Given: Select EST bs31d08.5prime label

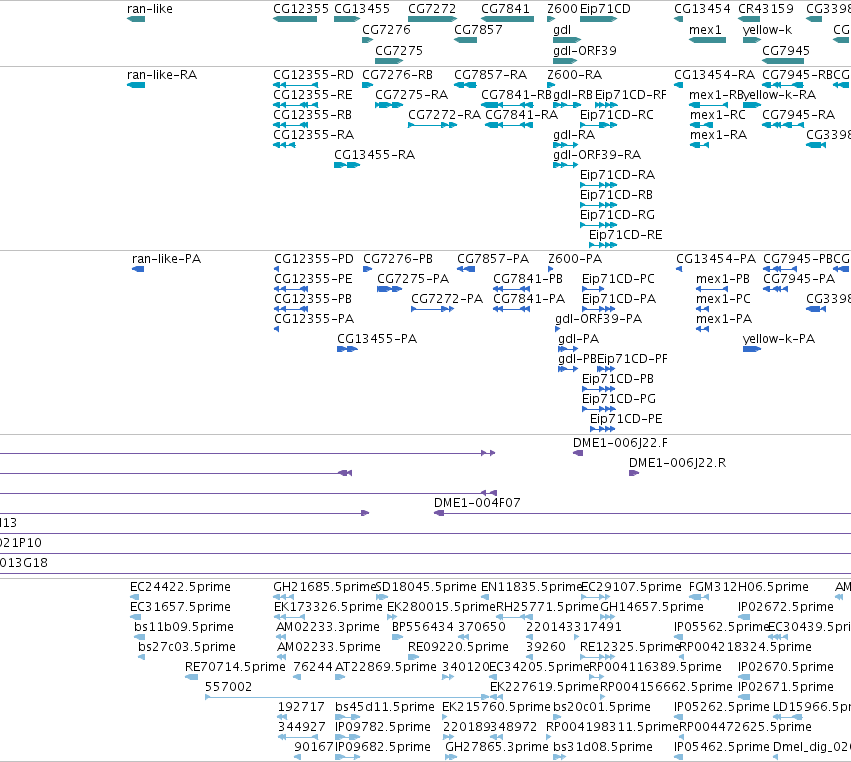Looking at the screenshot, I should [x=602, y=747].
